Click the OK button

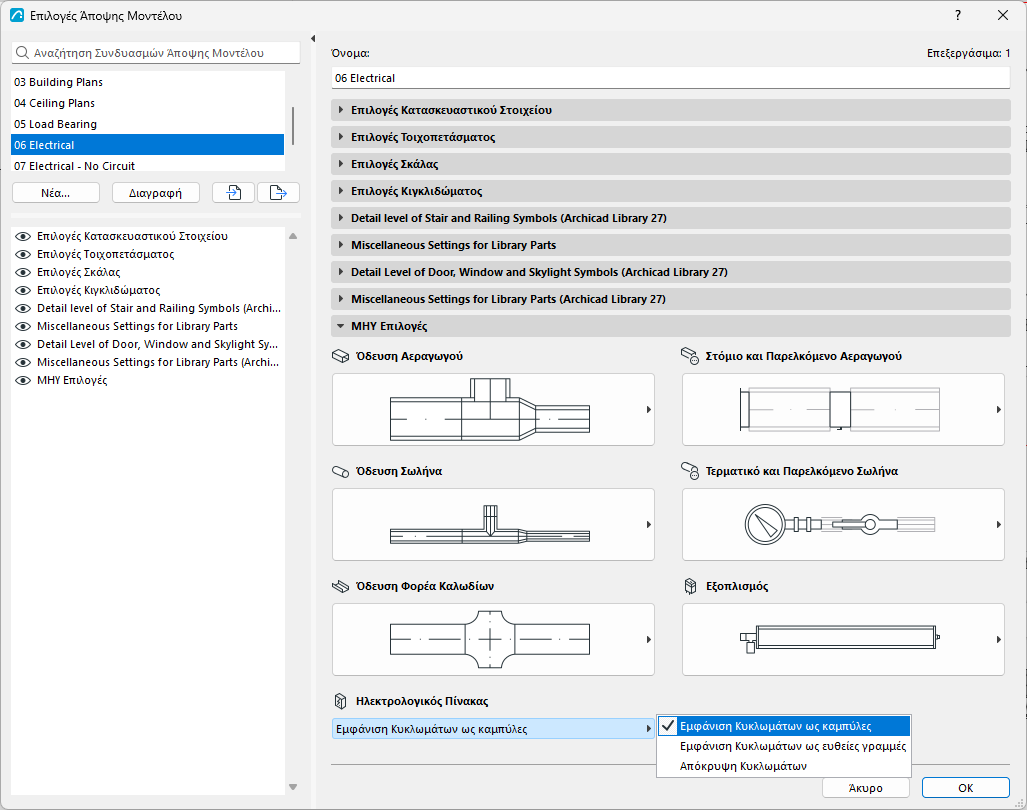coord(965,788)
